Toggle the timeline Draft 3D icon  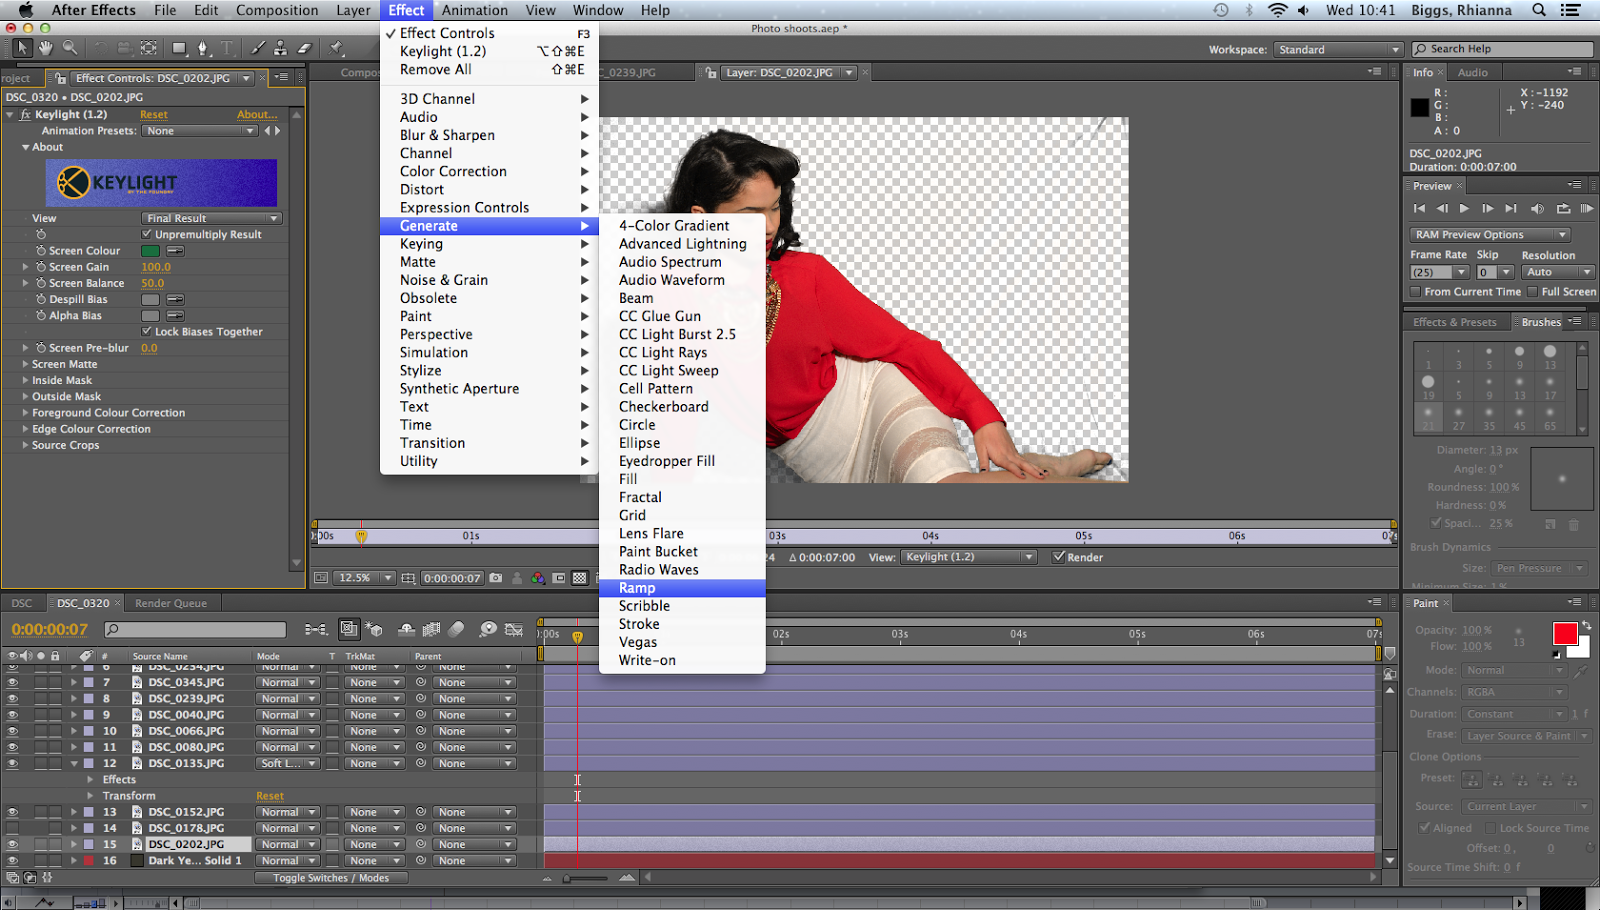pos(375,629)
